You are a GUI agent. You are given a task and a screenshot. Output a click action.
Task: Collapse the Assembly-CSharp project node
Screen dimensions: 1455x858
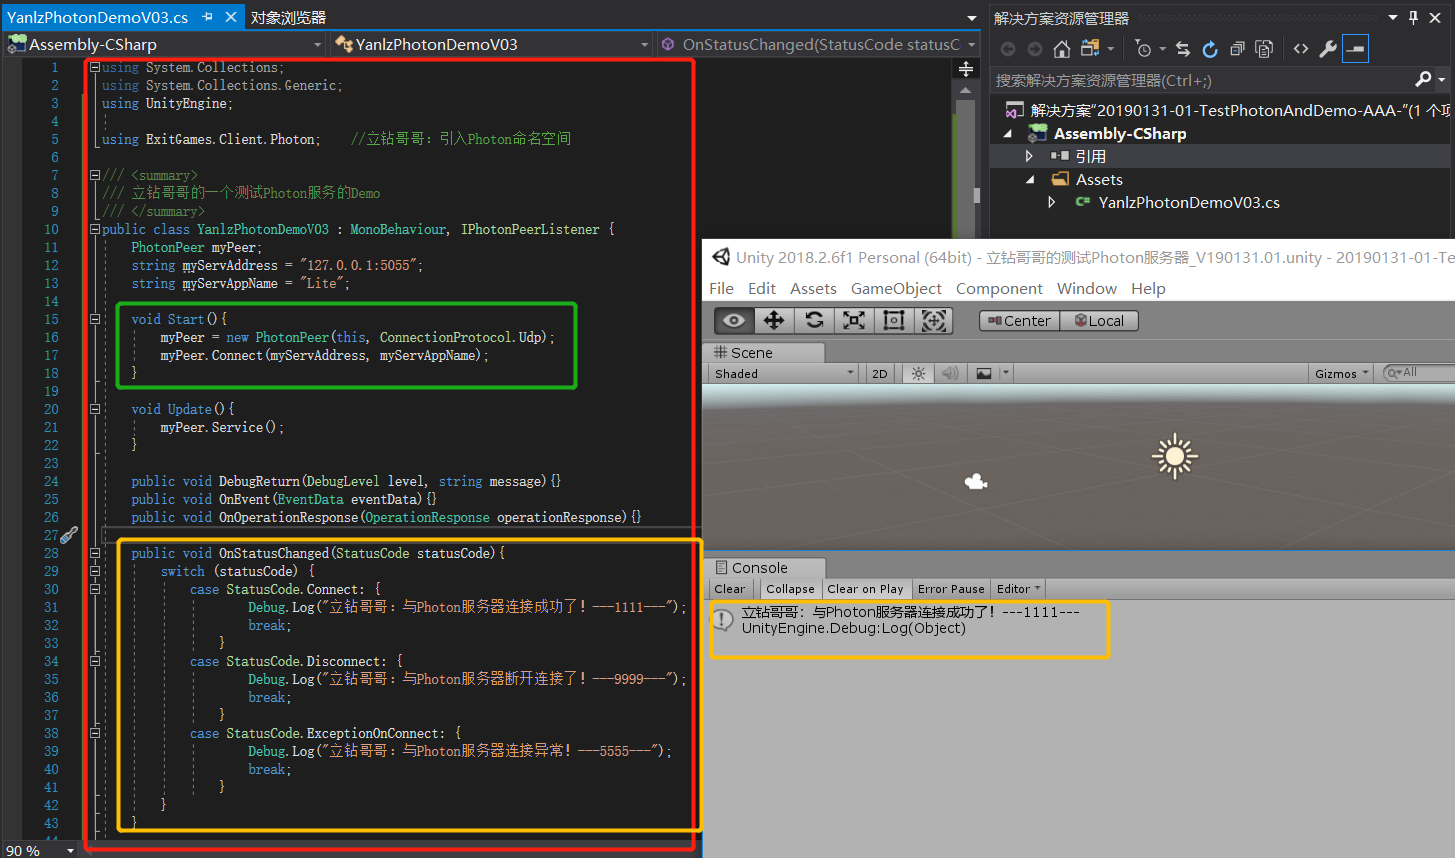click(1007, 134)
